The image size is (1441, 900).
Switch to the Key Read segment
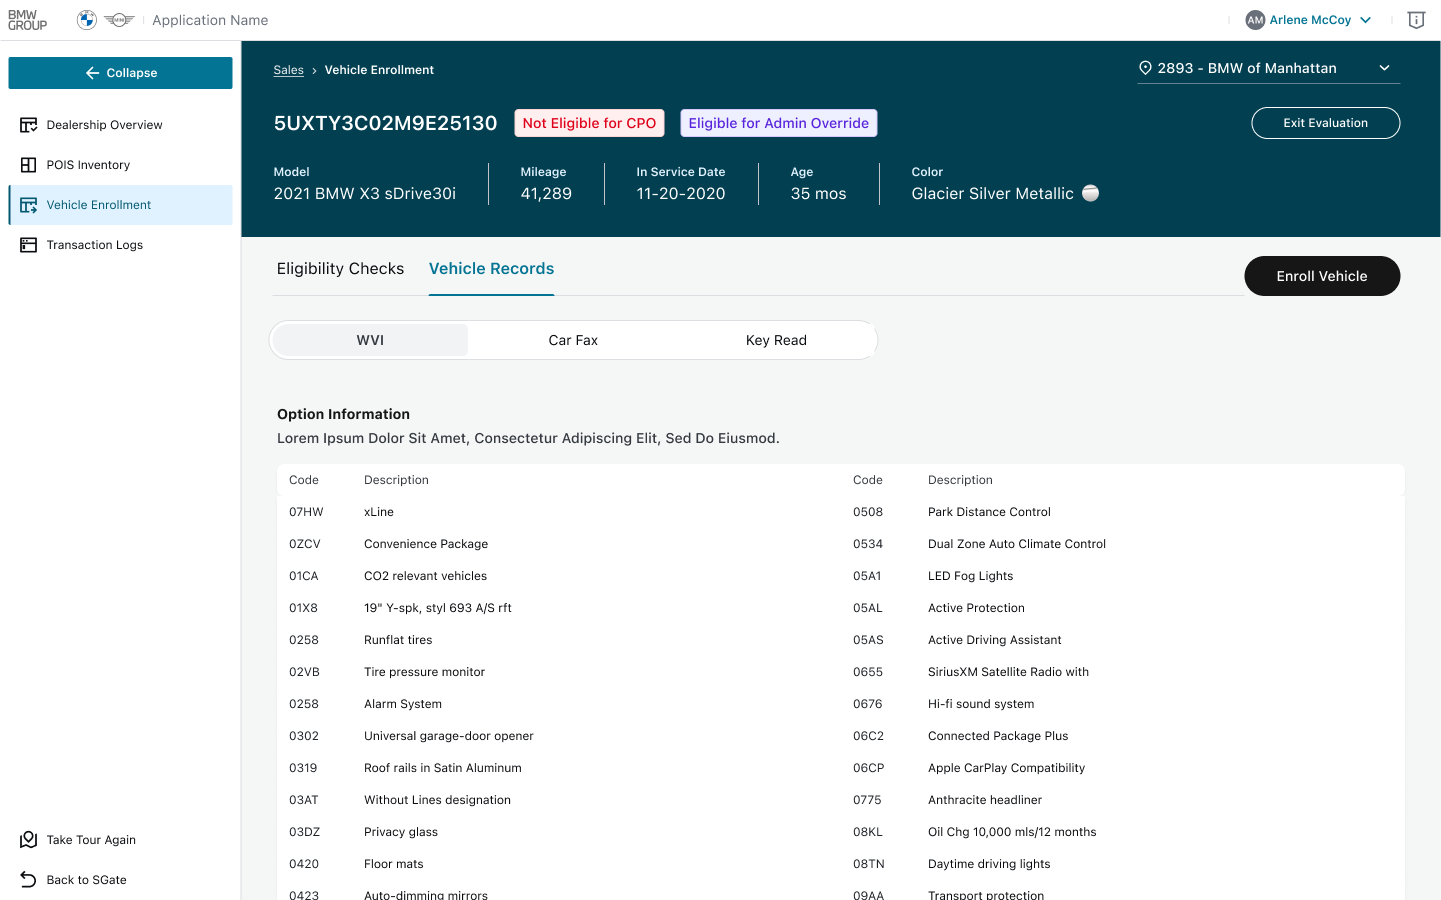(776, 340)
